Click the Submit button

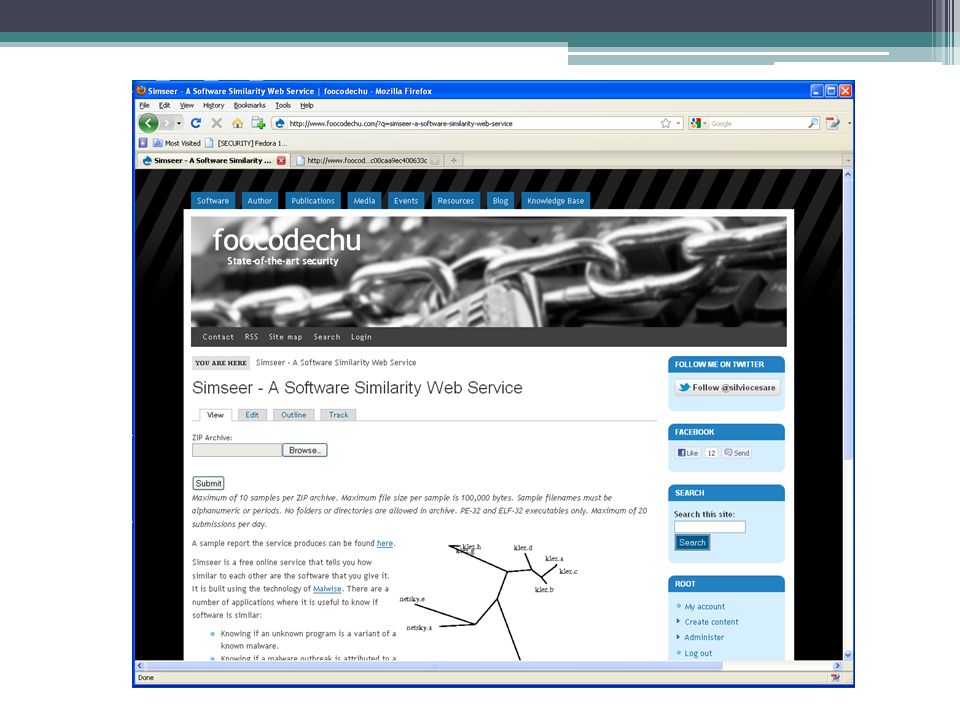coord(208,483)
